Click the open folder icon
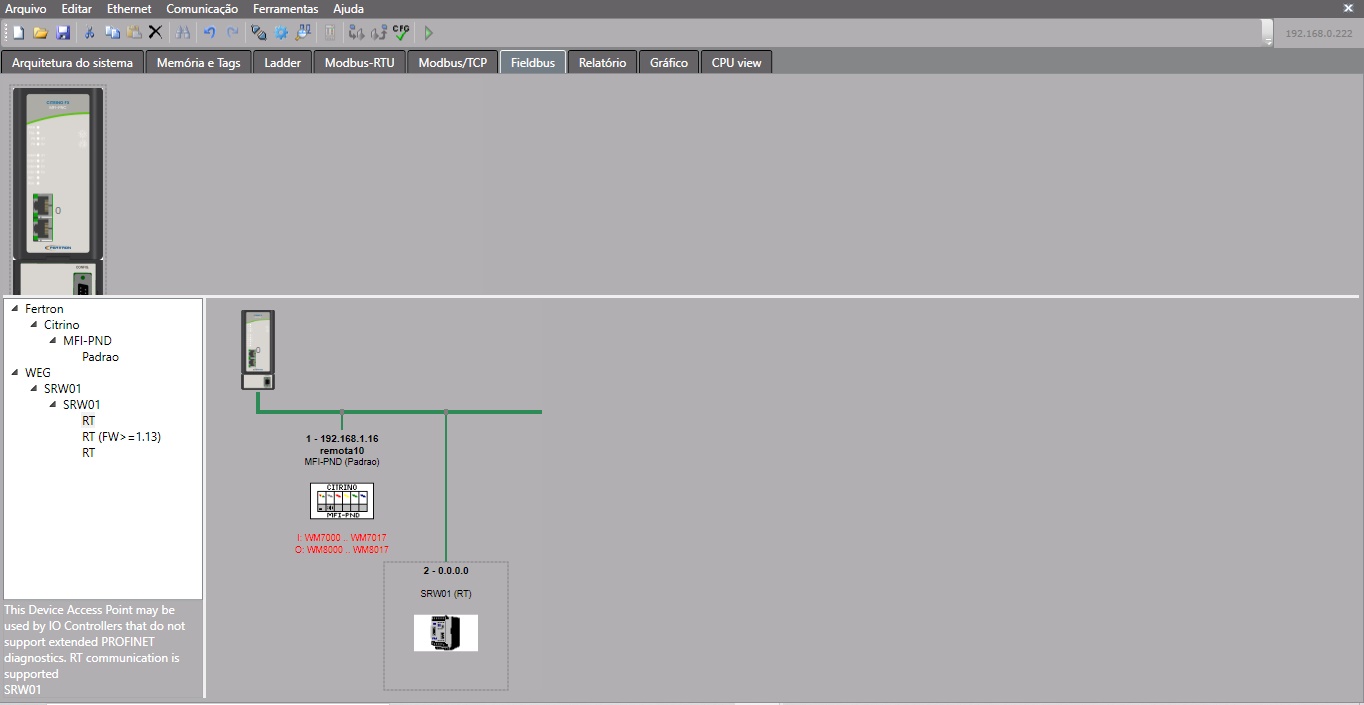The image size is (1364, 705). [41, 33]
